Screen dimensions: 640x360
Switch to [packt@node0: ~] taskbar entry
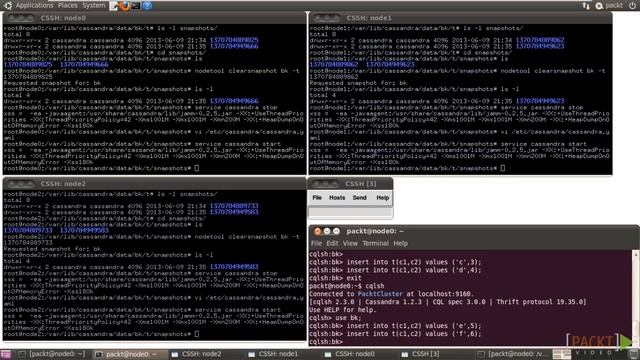point(52,354)
